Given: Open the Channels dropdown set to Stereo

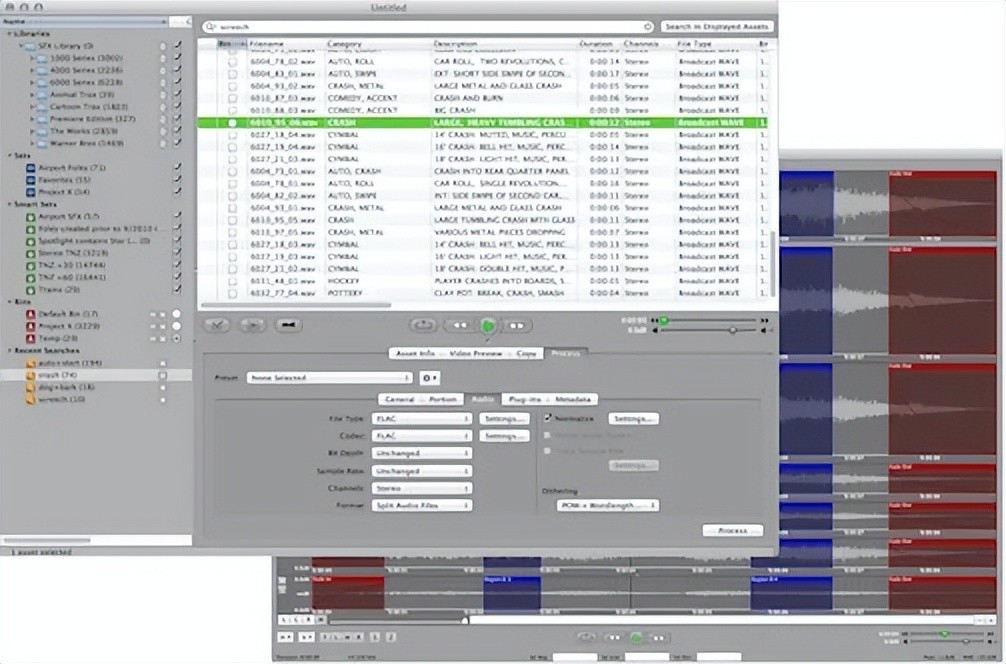Looking at the screenshot, I should click(x=422, y=488).
